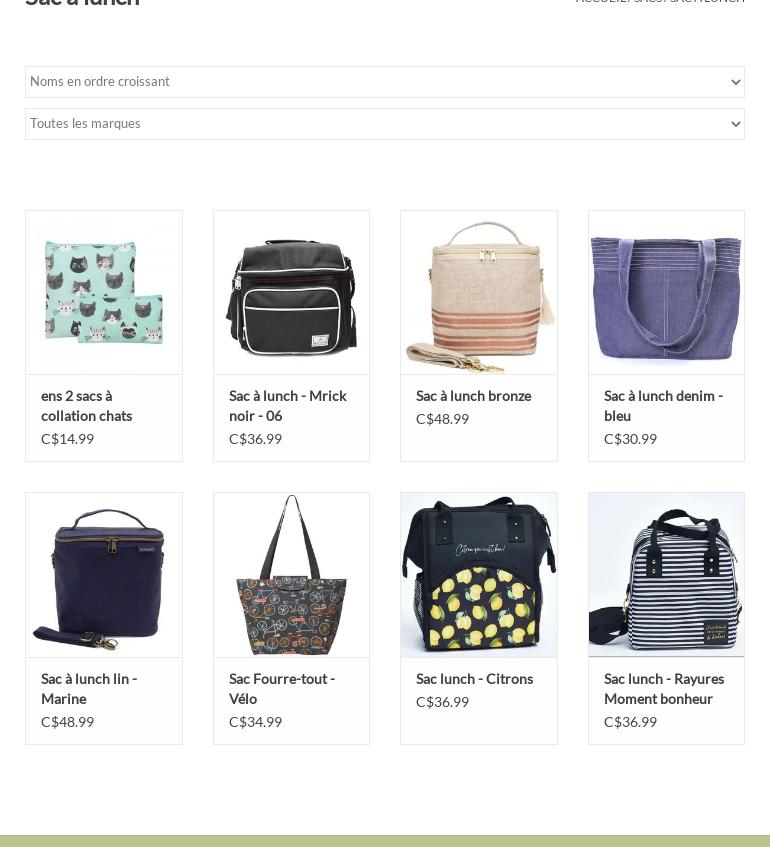The width and height of the screenshot is (770, 847).
Task: View the striped Moment bonheur bag photo
Action: pyautogui.click(x=666, y=575)
